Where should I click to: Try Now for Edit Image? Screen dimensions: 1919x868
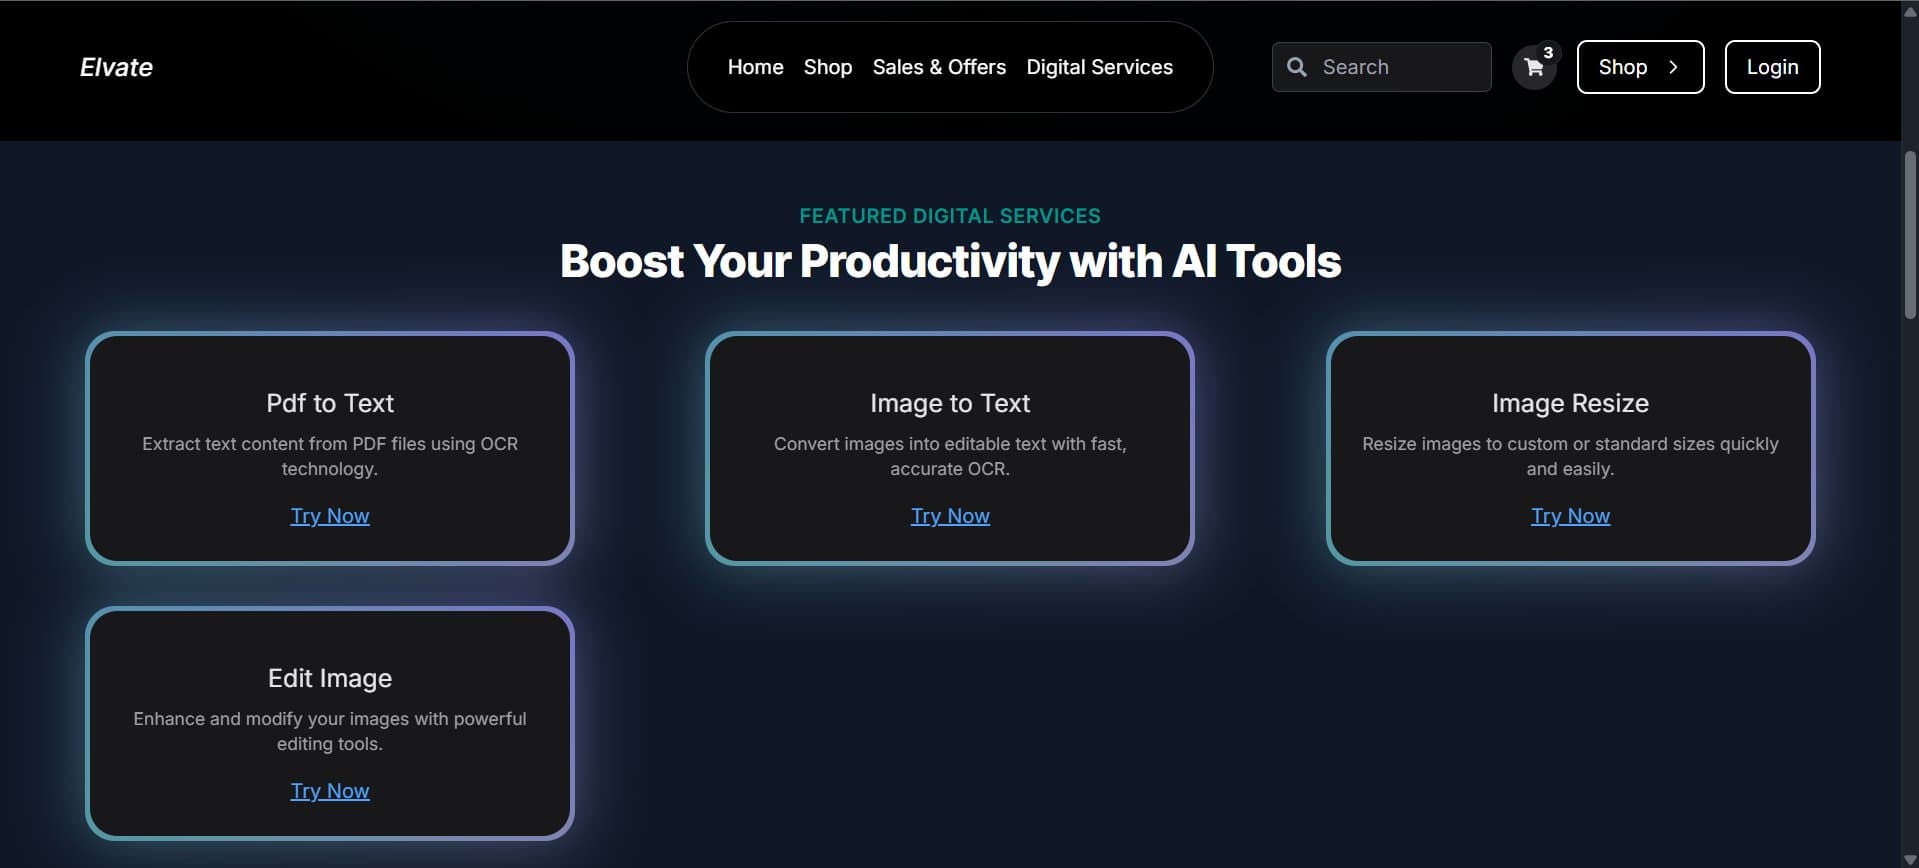[x=330, y=791]
